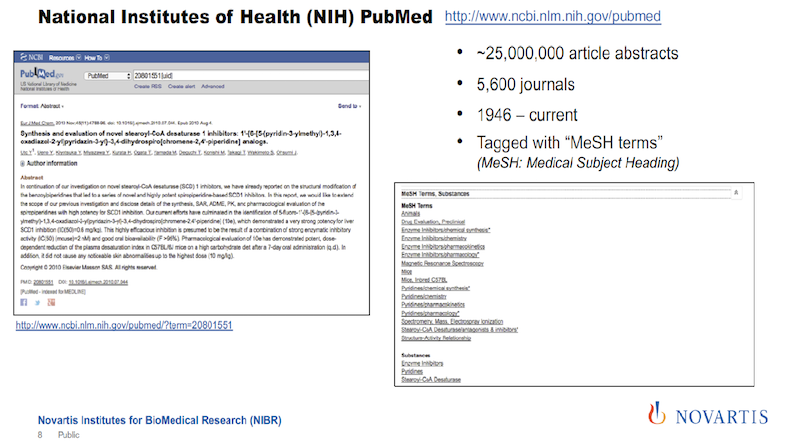The height and width of the screenshot is (448, 800).
Task: Click Pyridines under Substances
Action: coord(412,371)
